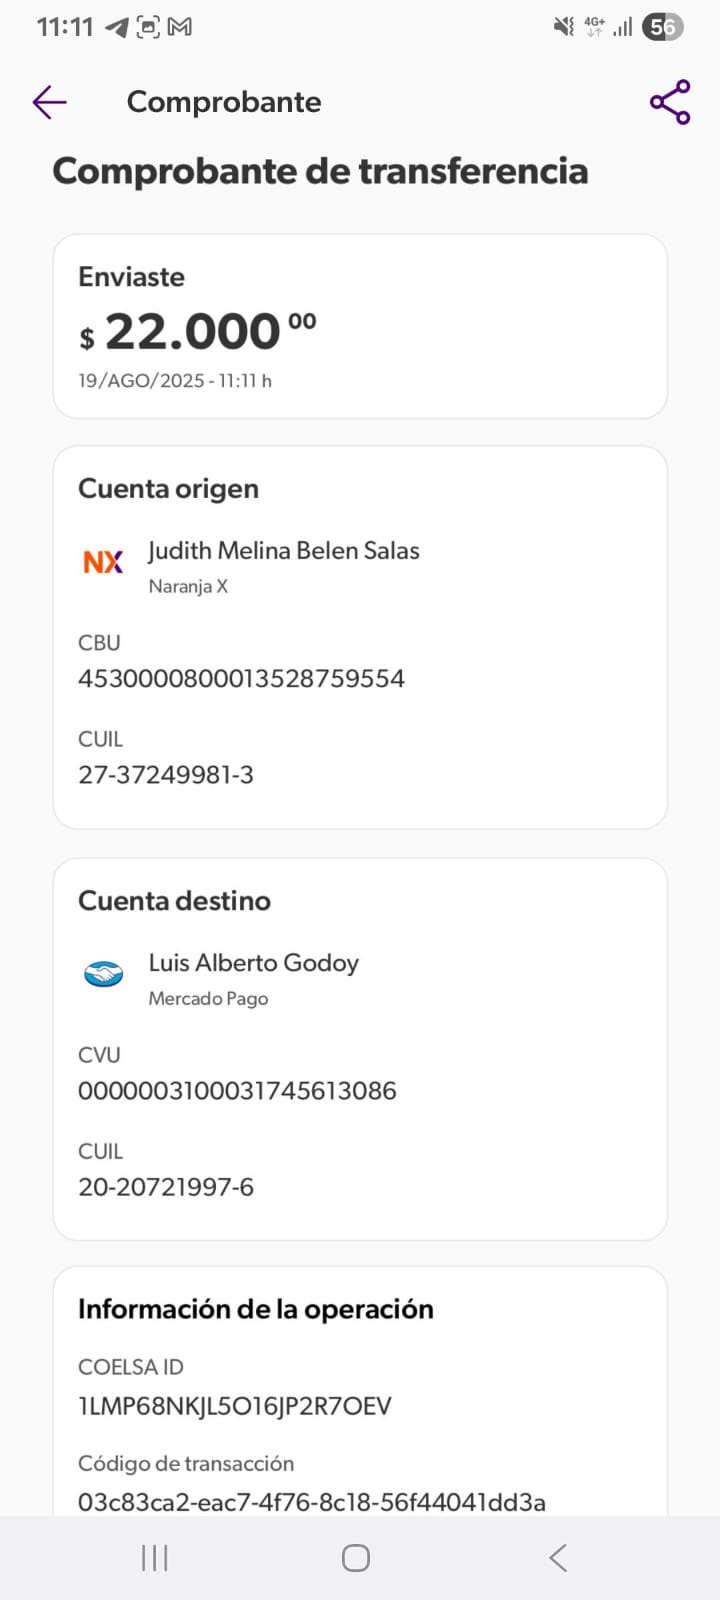The width and height of the screenshot is (720, 1600).
Task: Tap the sender name Judith Melina Belen Salas
Action: (x=284, y=551)
